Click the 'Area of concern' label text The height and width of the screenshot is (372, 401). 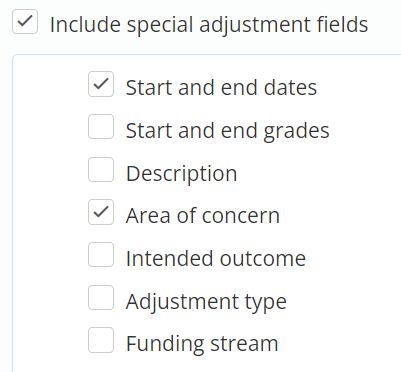[x=203, y=216]
